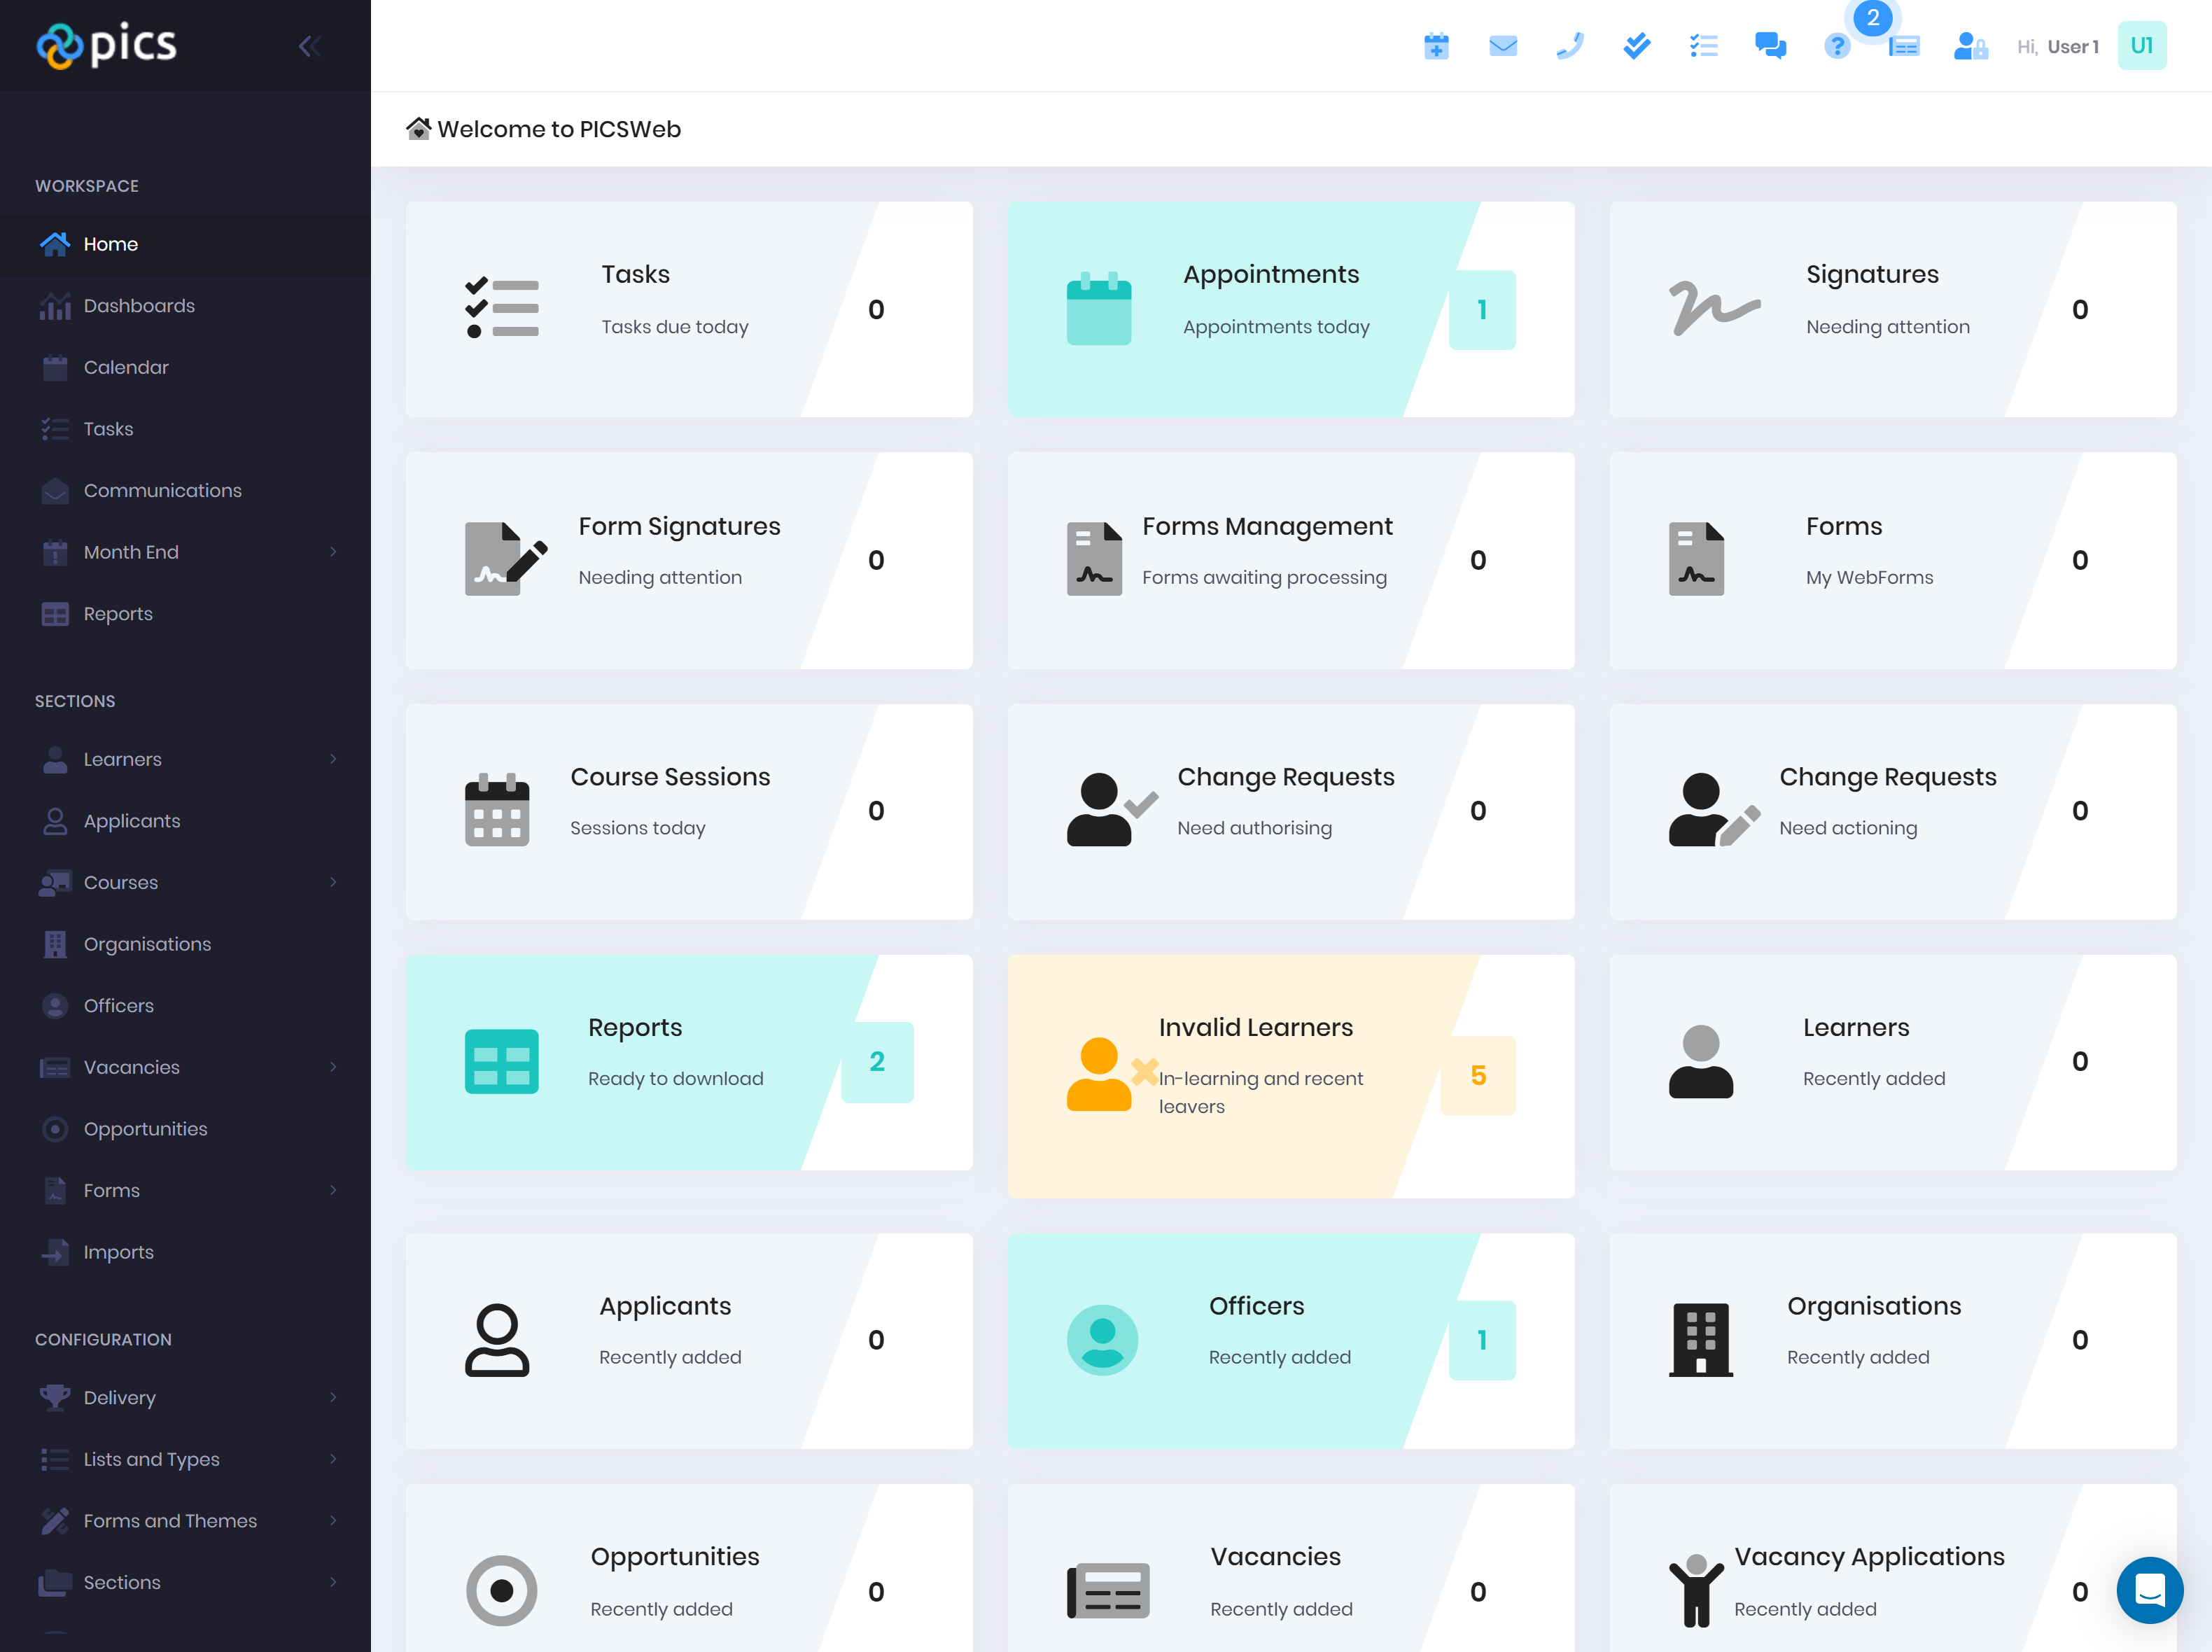This screenshot has width=2212, height=1652.
Task: Click the U1 user avatar
Action: 2141,46
